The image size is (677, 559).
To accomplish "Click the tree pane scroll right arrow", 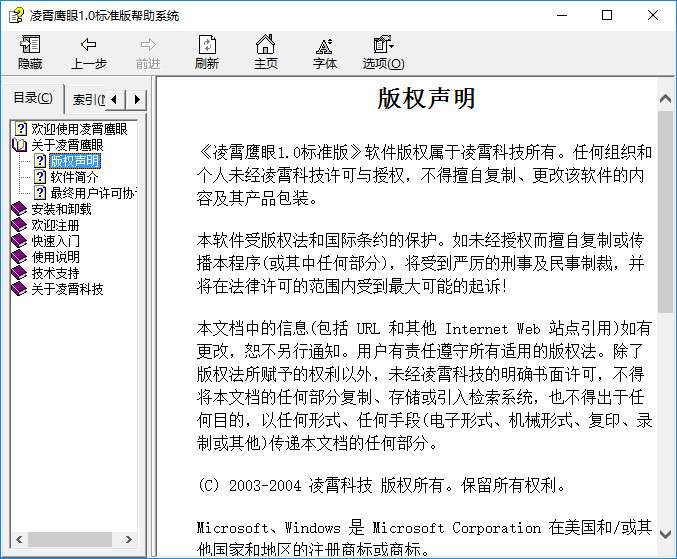I will [128, 539].
